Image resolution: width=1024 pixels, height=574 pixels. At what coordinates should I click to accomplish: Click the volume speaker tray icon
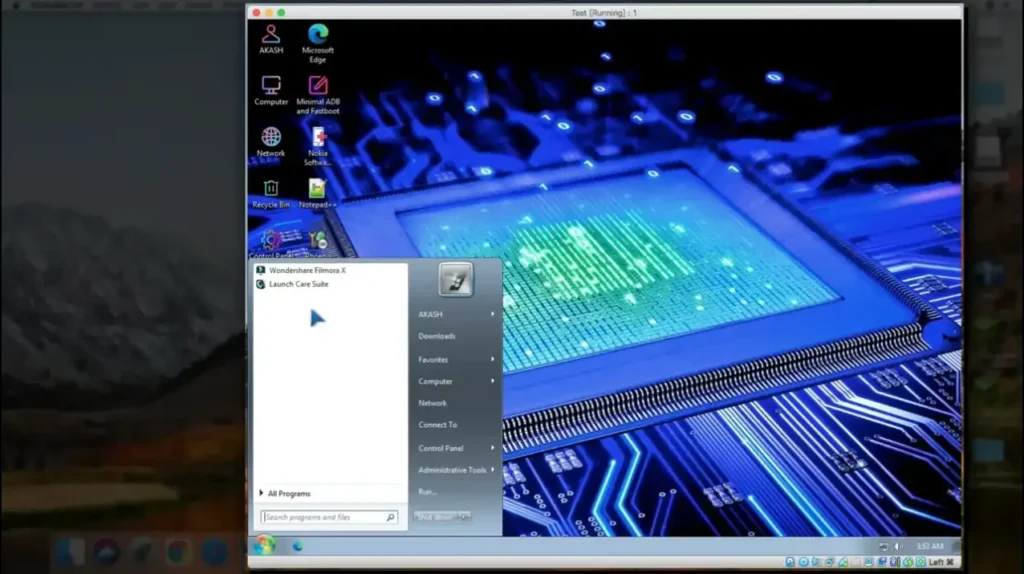[x=897, y=546]
